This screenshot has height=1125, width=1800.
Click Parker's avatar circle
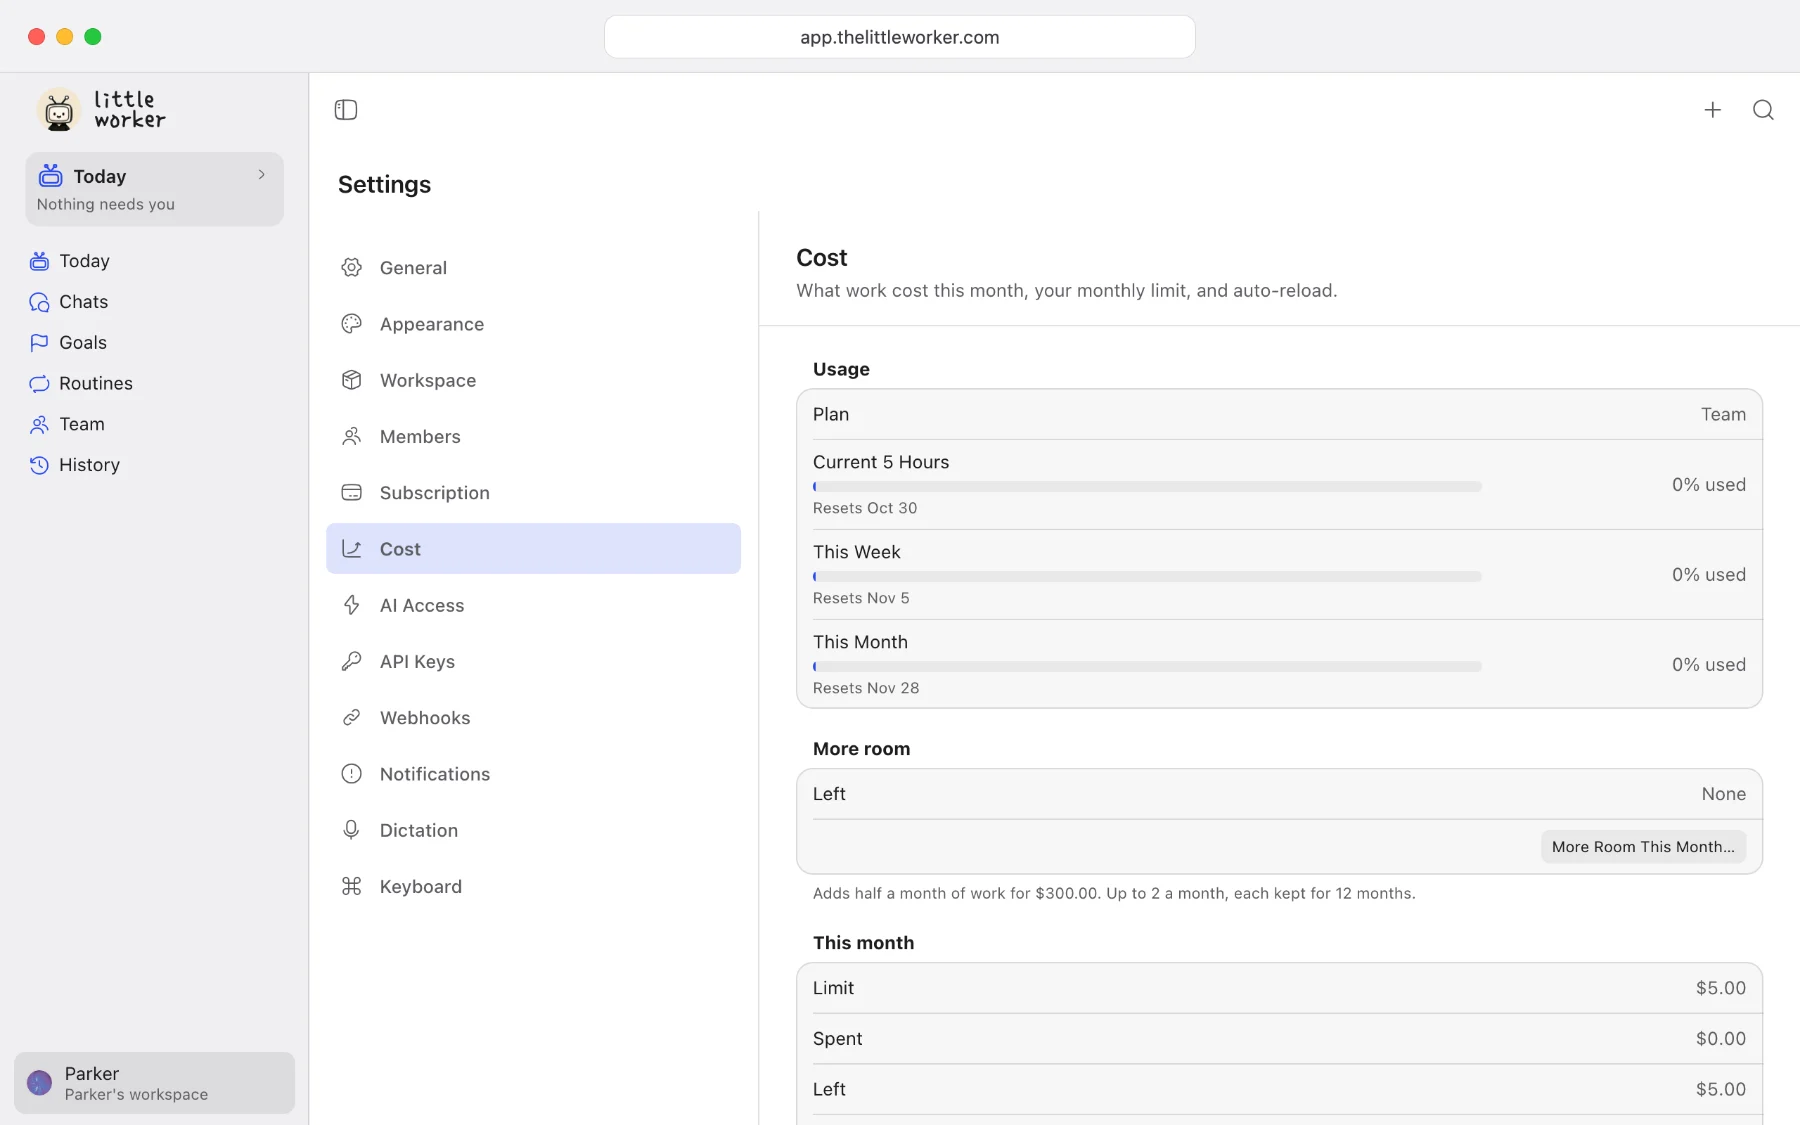point(39,1083)
